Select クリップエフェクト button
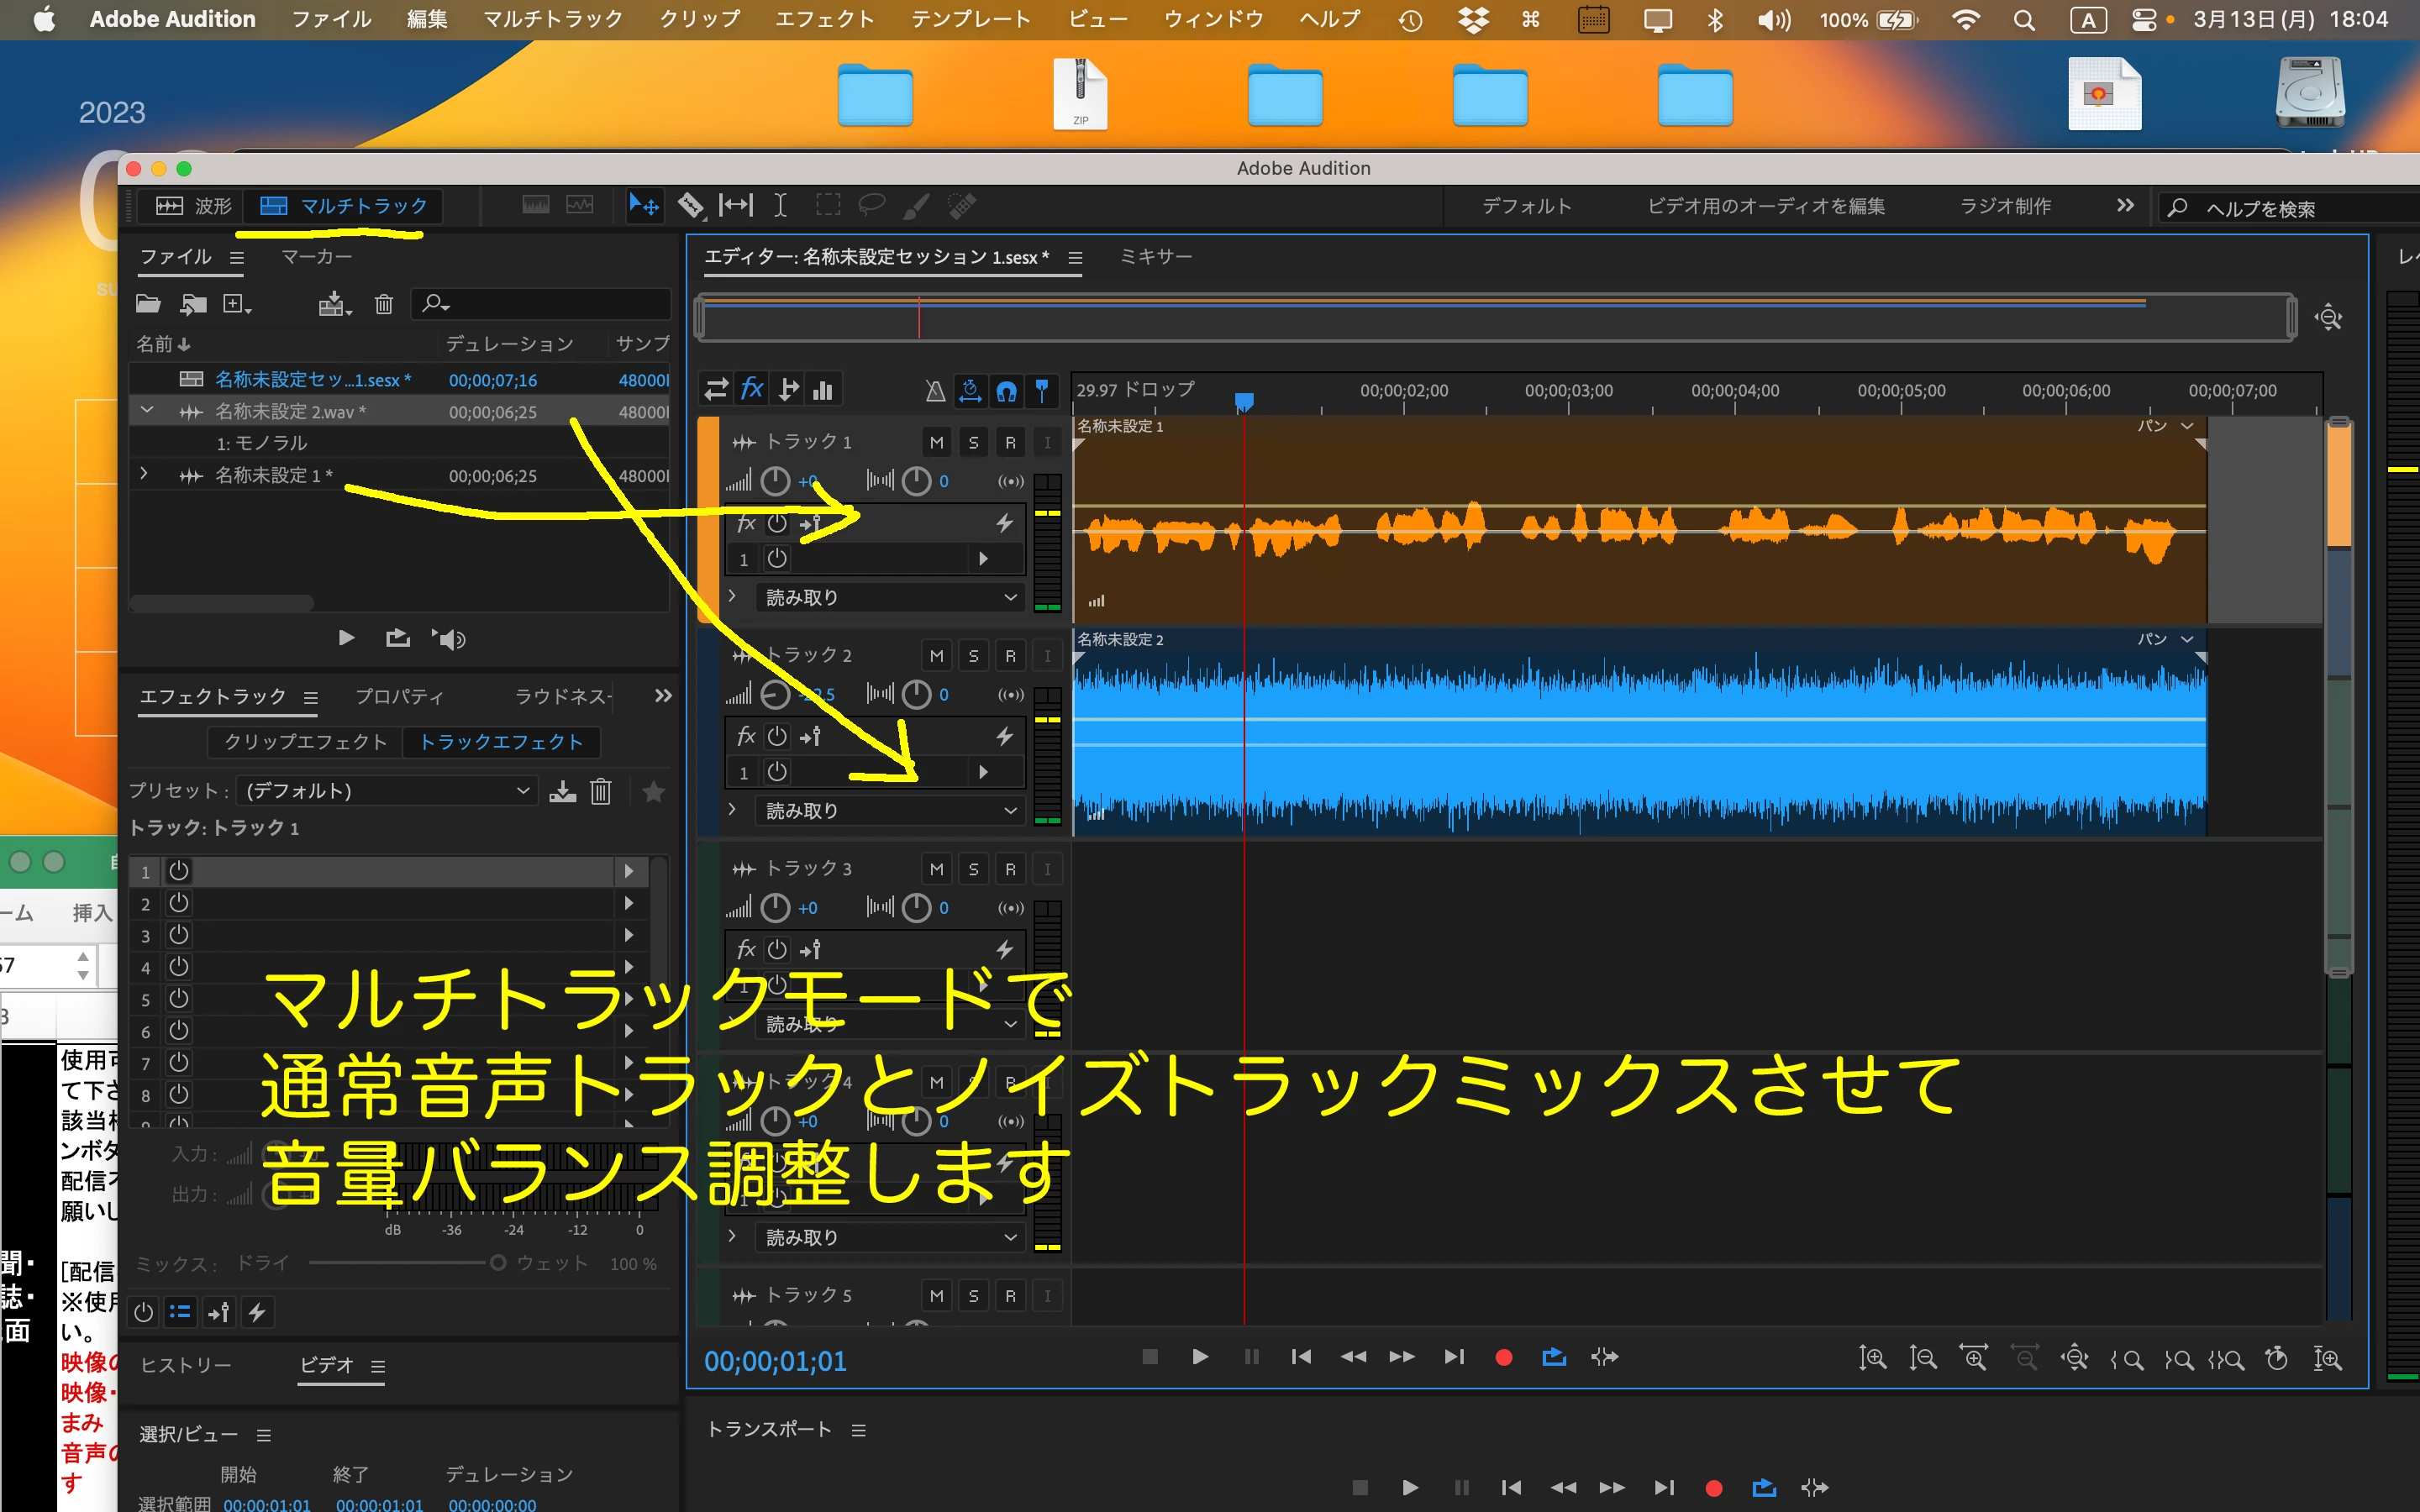The width and height of the screenshot is (2420, 1512). 305,742
